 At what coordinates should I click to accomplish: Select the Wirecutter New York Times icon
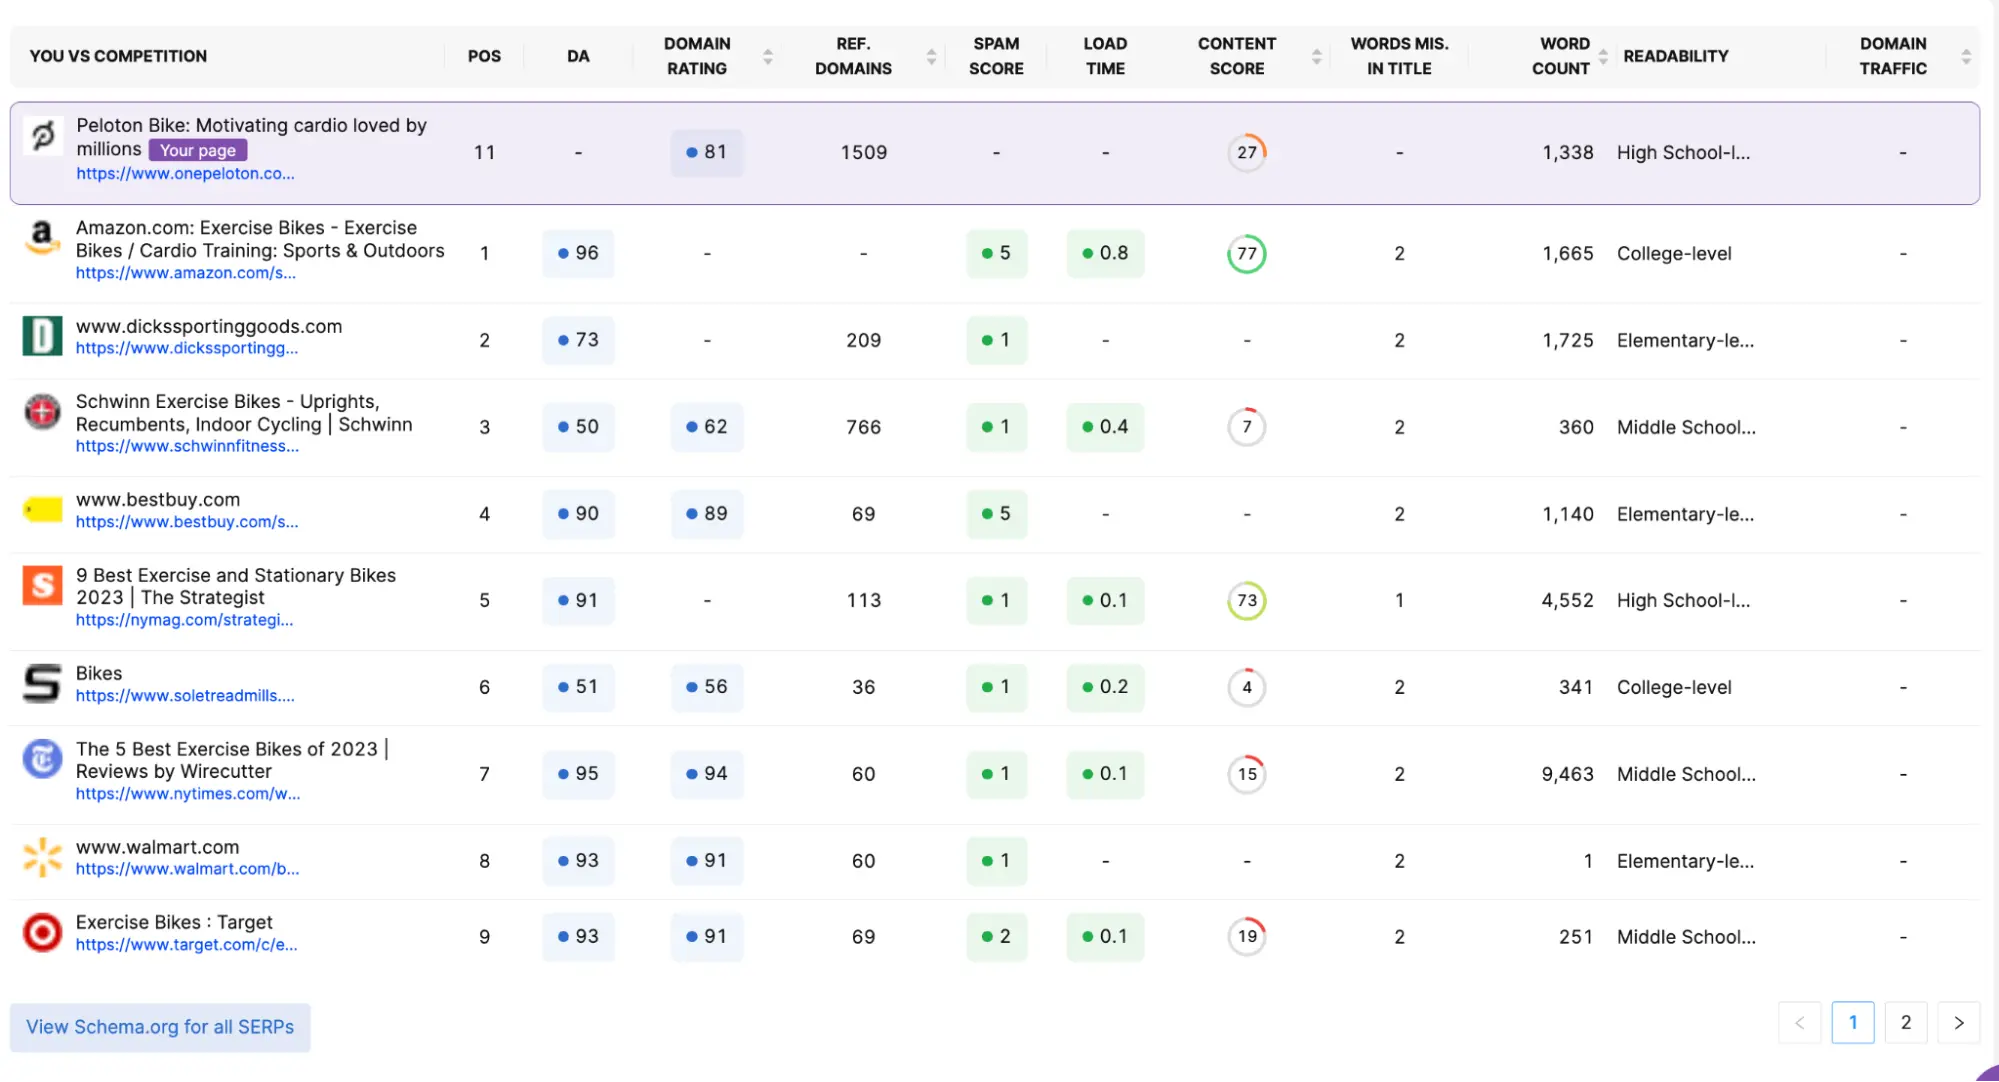pos(42,760)
